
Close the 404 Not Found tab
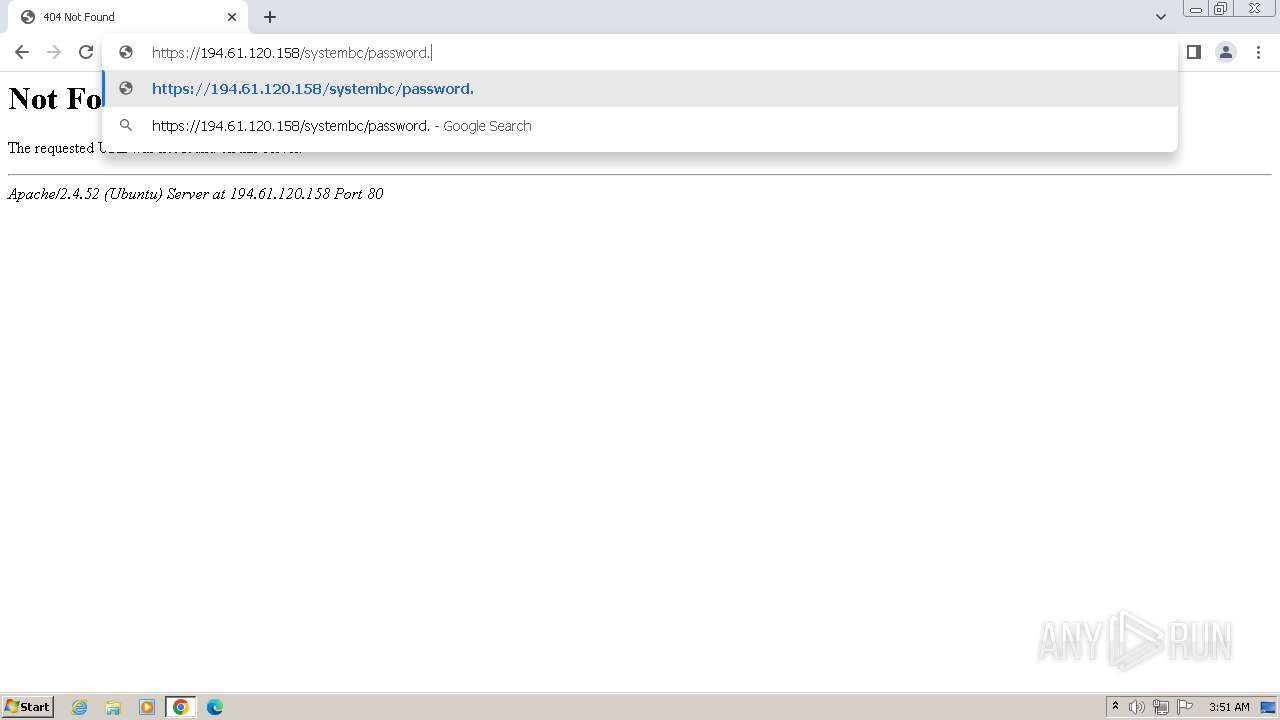coord(232,17)
